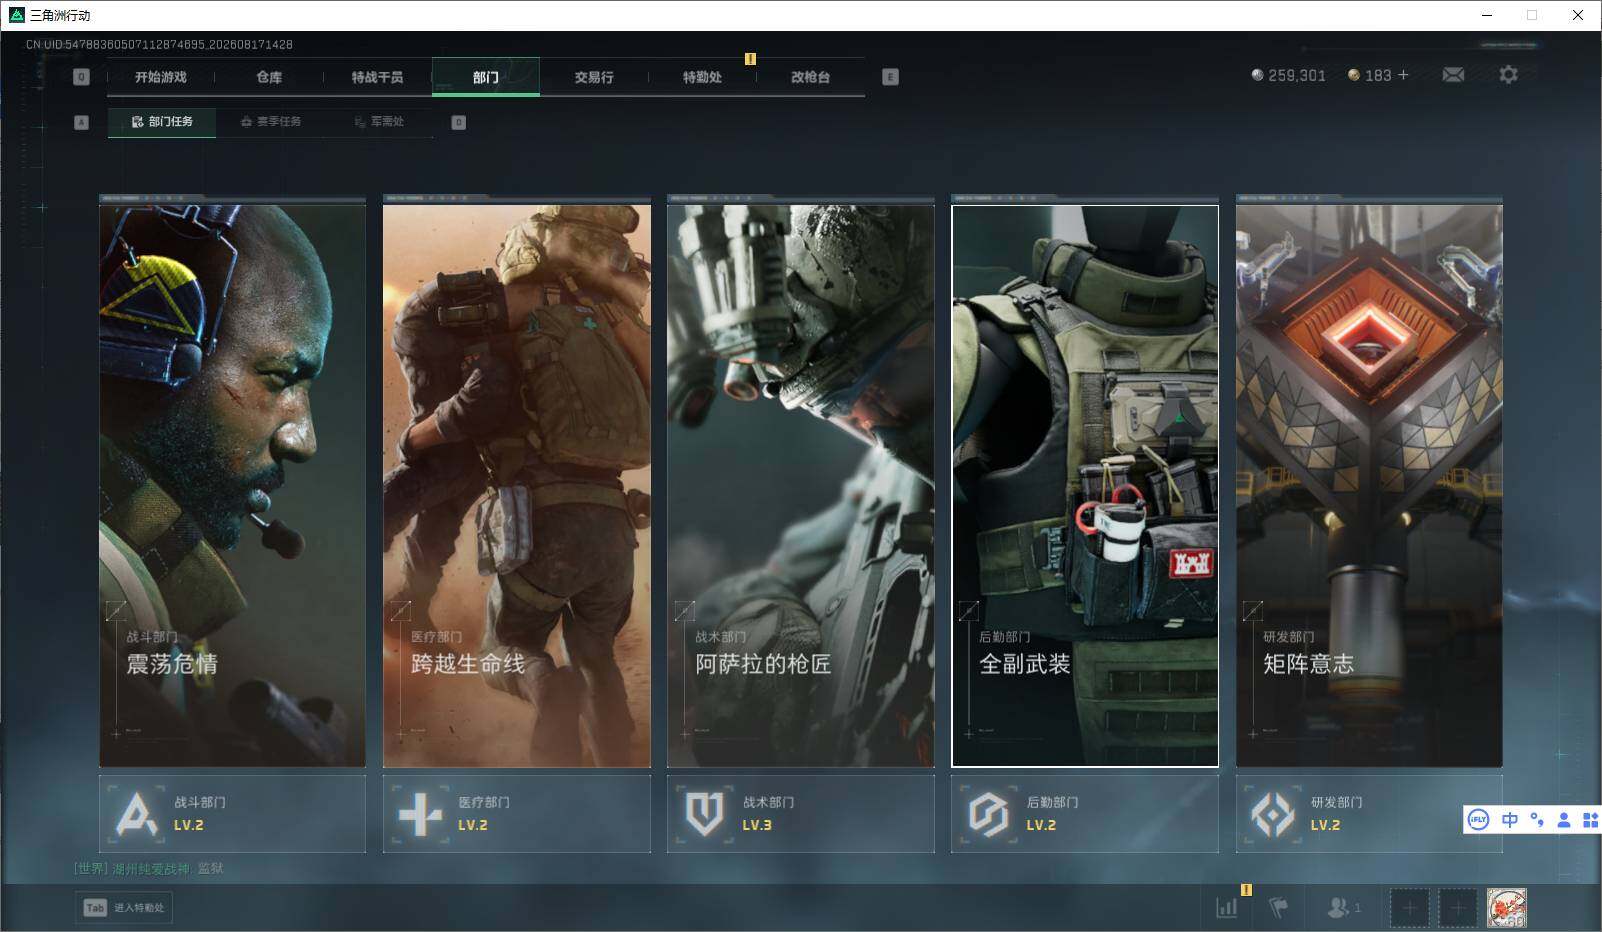The height and width of the screenshot is (932, 1602).
Task: Open settings via the gear icon
Action: (x=1508, y=75)
